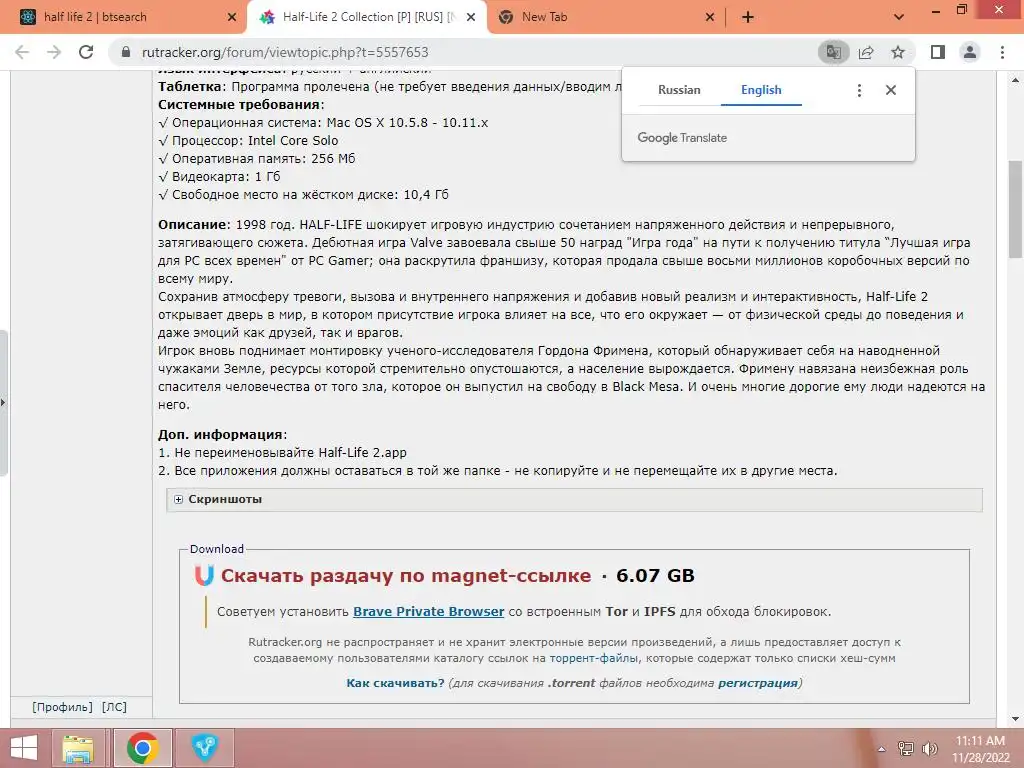Click the magnet icon beside download link
Image resolution: width=1024 pixels, height=768 pixels.
tap(204, 575)
